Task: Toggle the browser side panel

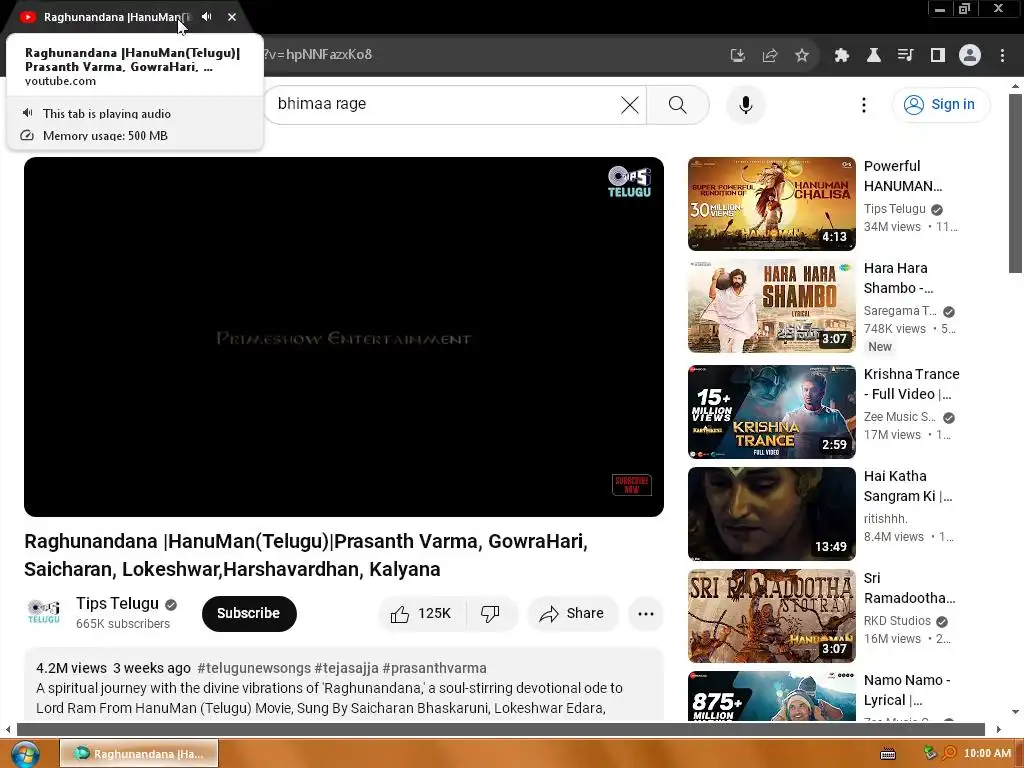Action: [938, 55]
